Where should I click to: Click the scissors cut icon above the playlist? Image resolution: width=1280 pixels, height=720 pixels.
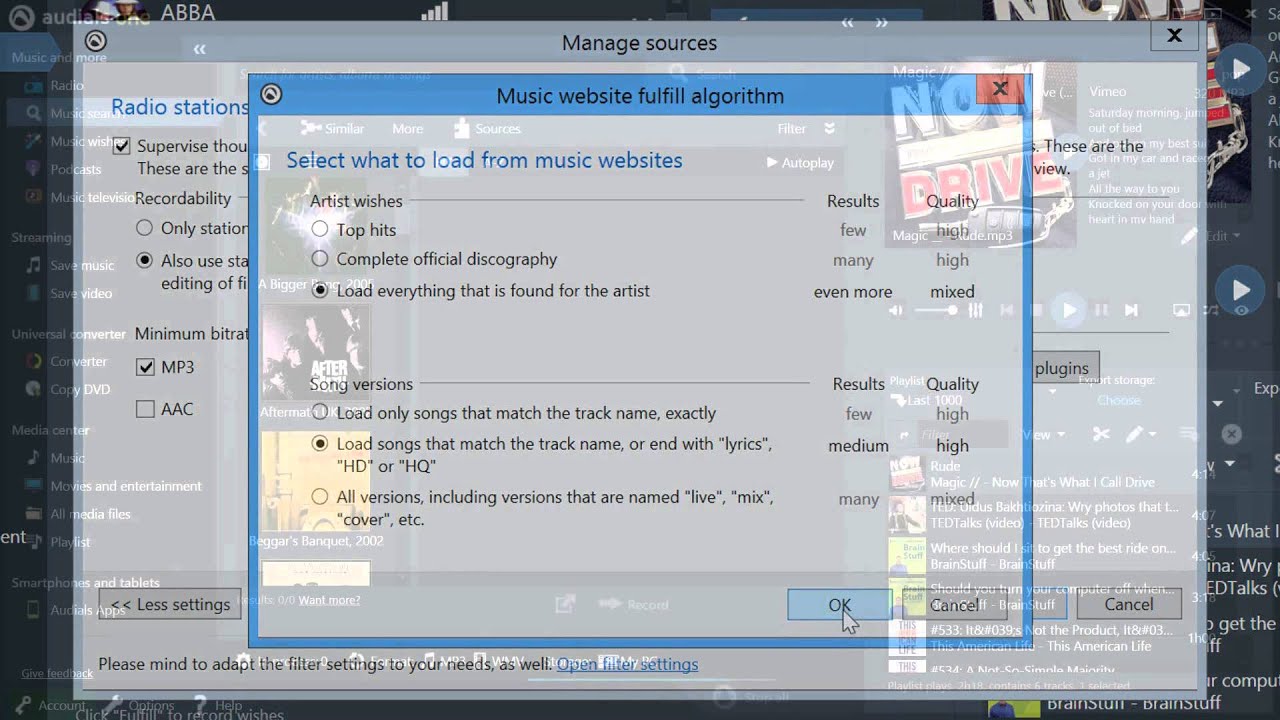click(1101, 434)
